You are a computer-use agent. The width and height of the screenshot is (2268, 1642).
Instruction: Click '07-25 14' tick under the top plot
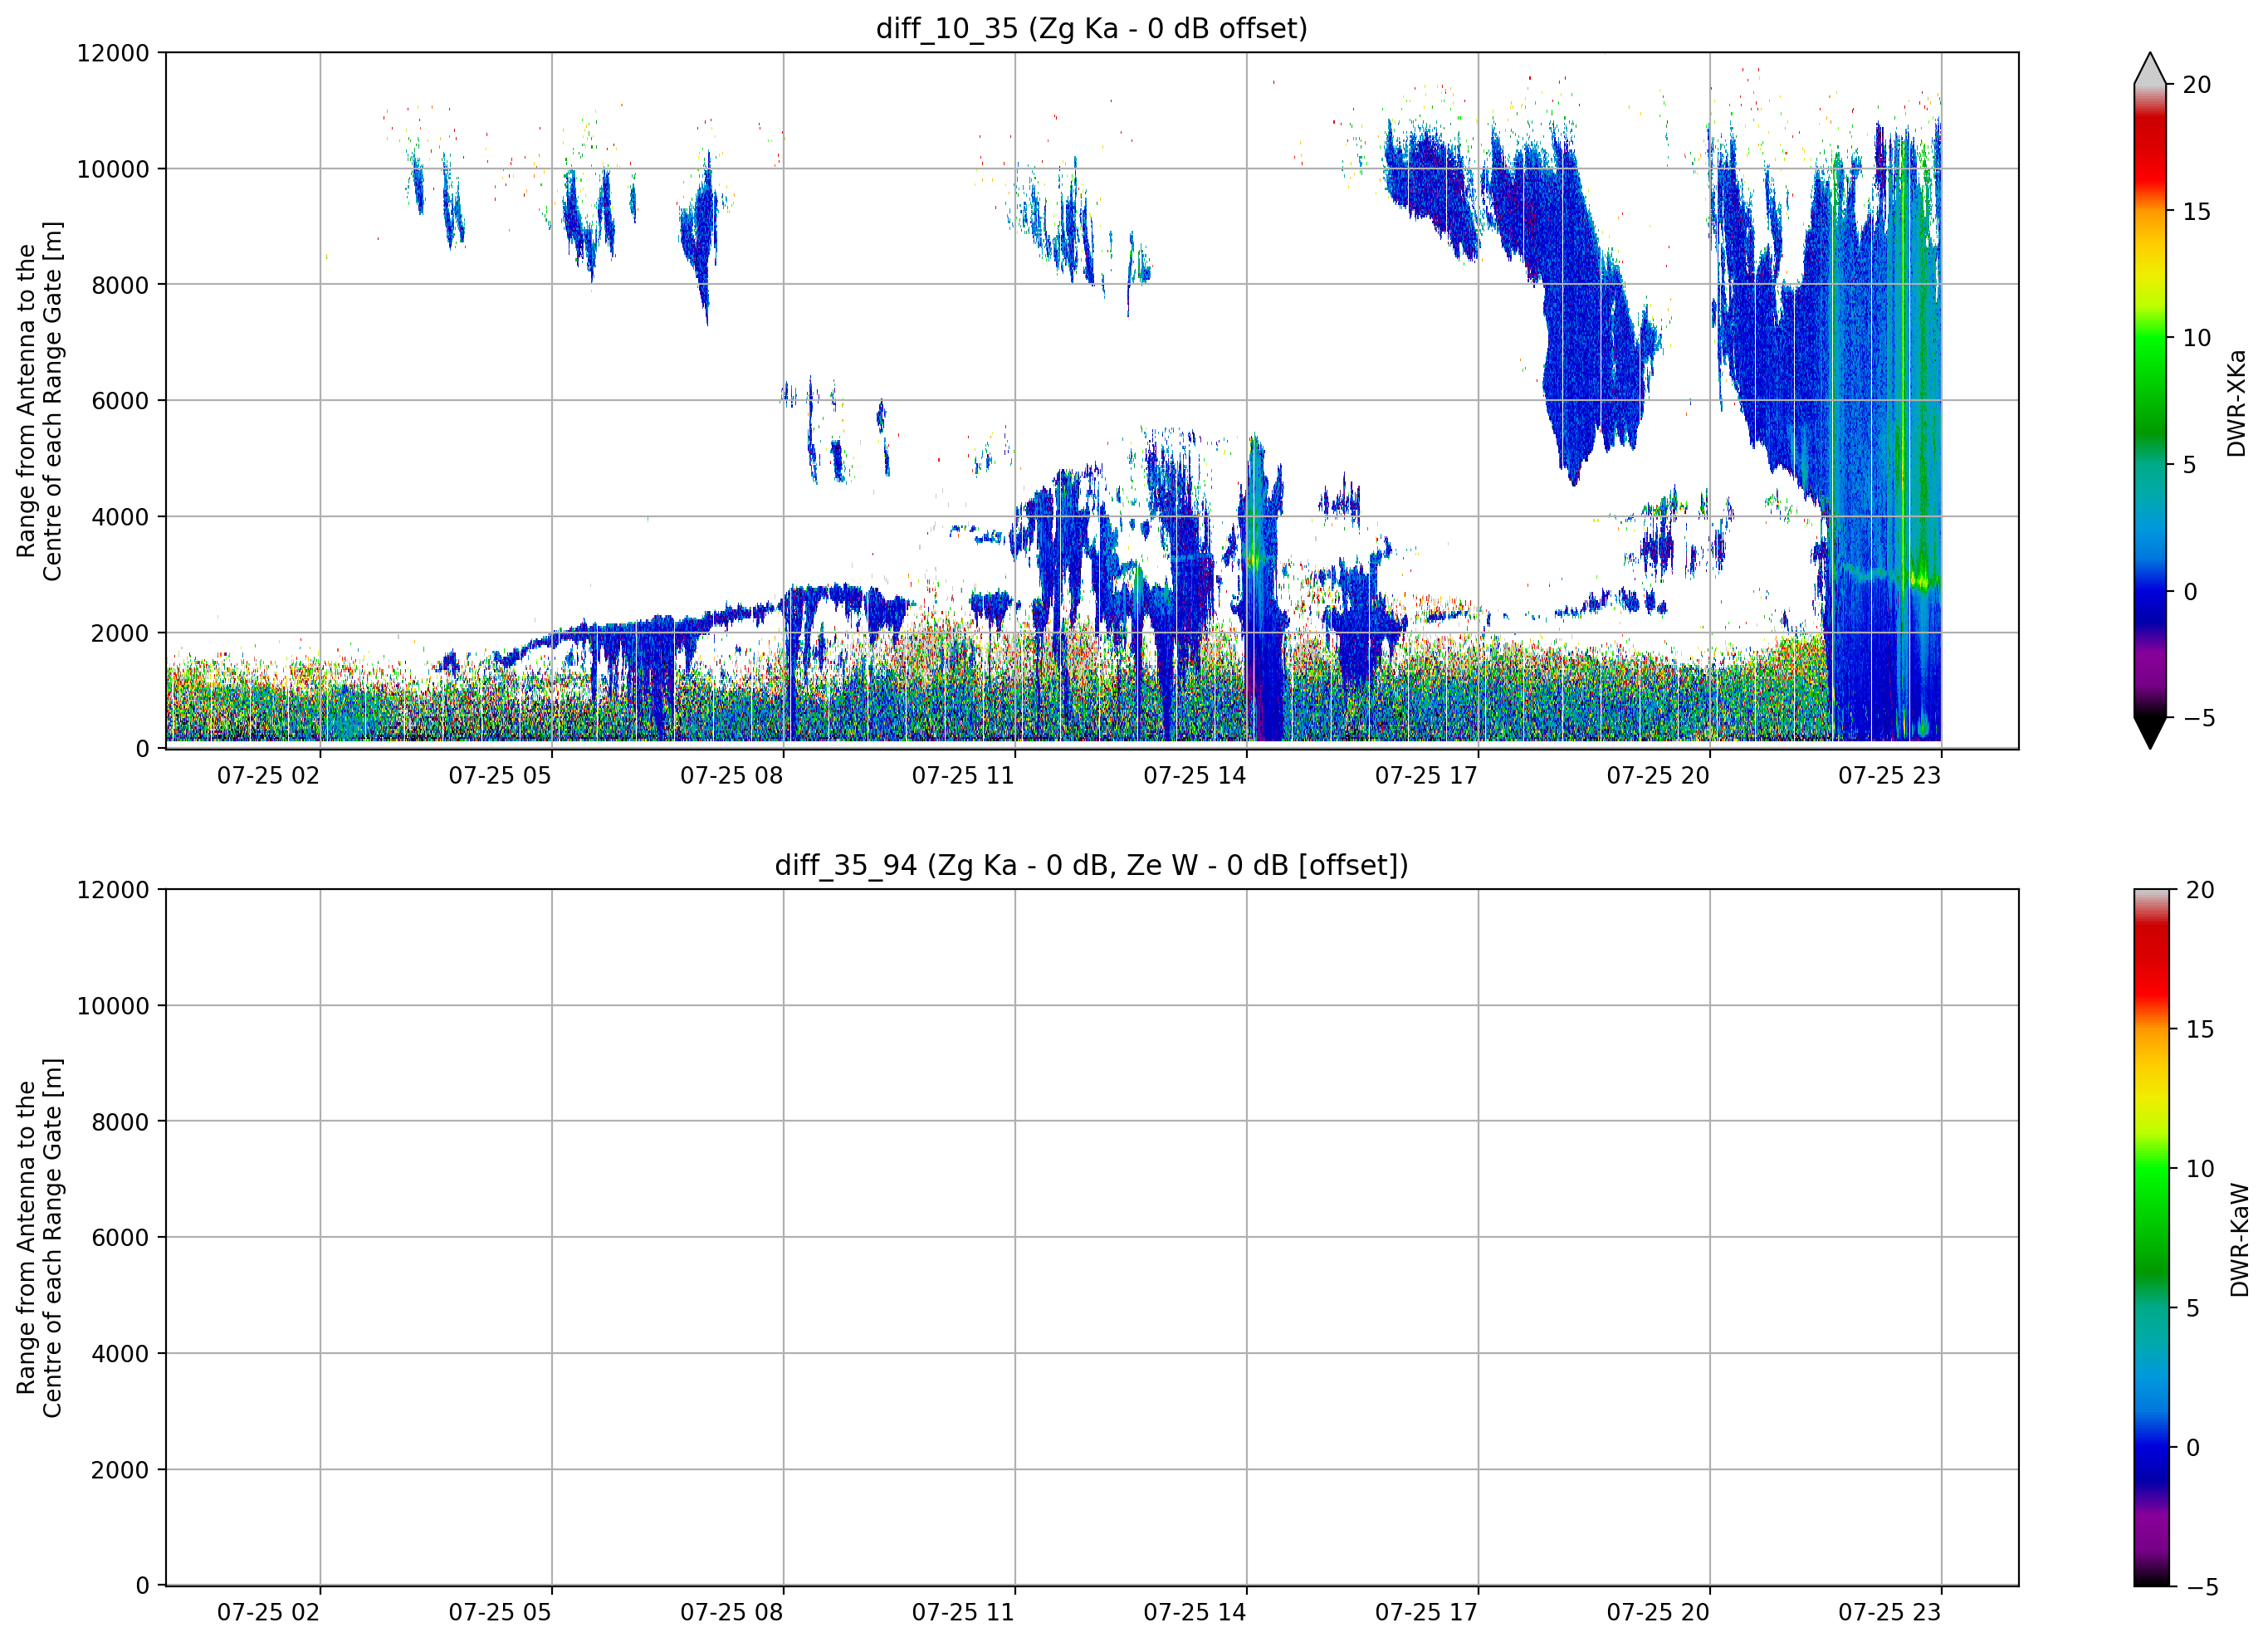pyautogui.click(x=1195, y=776)
